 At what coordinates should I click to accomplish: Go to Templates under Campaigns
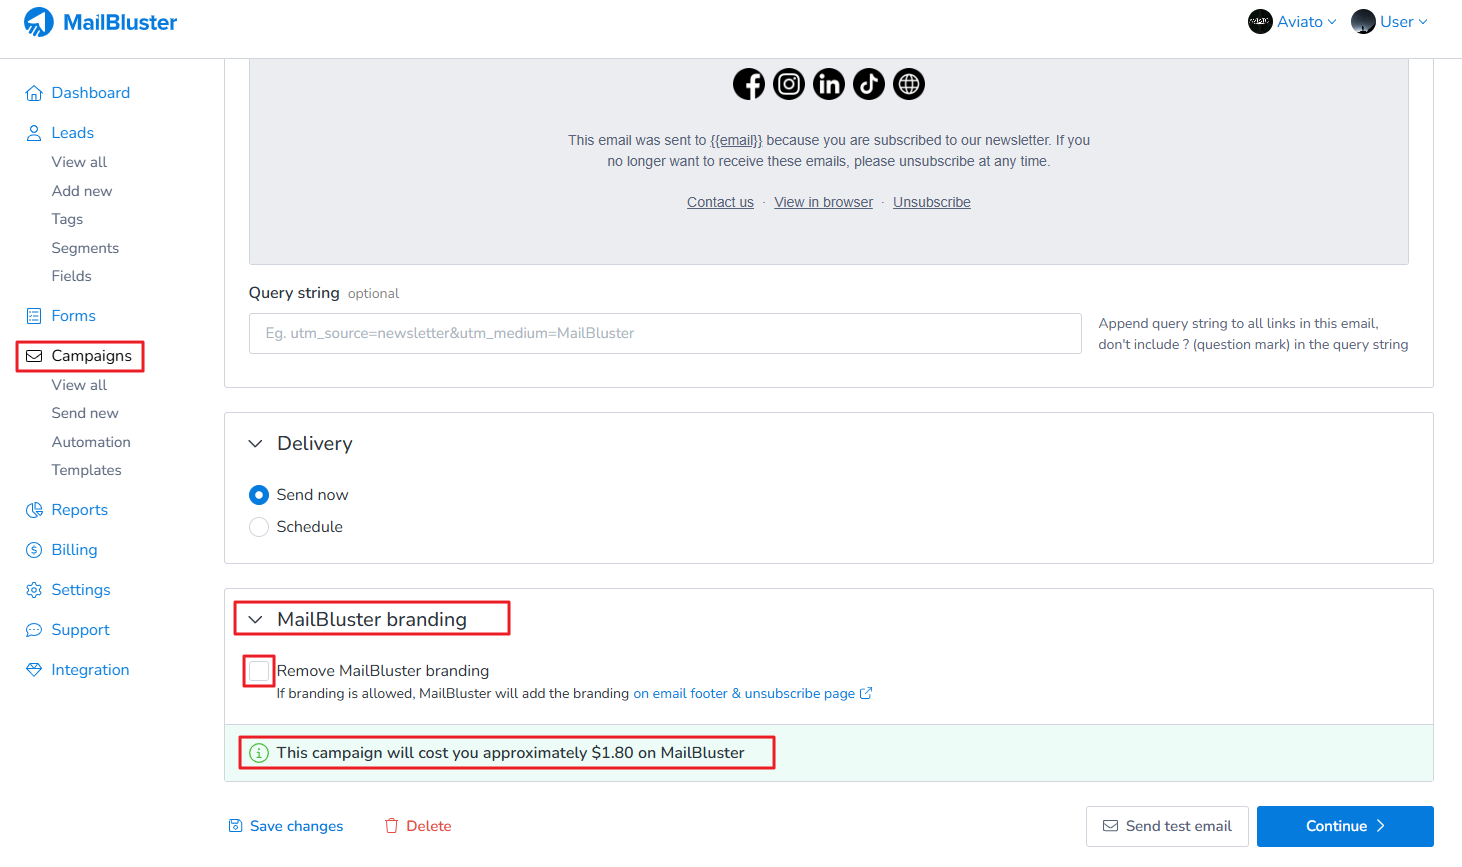point(87,470)
